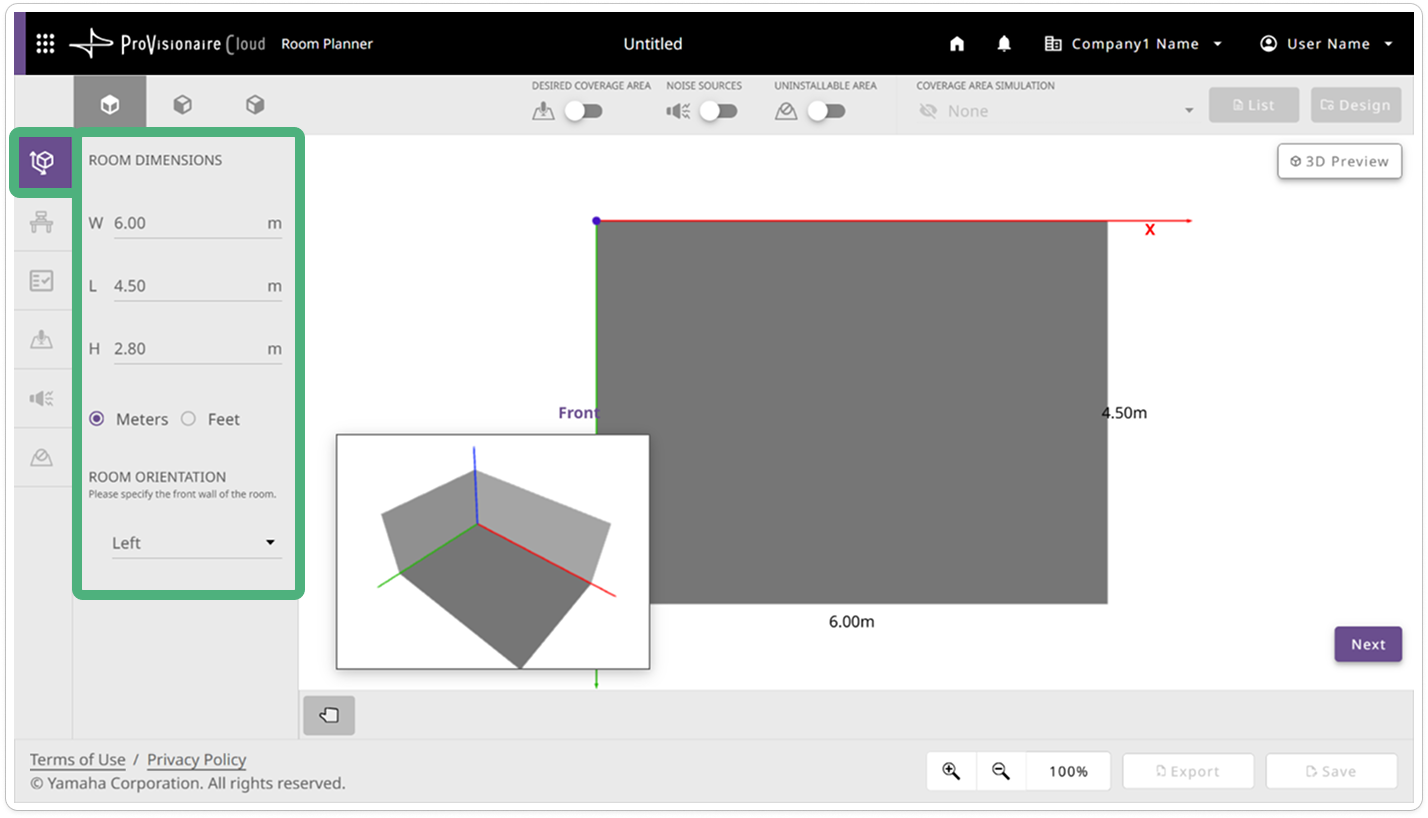Screen dimensions: 1428x818
Task: Click the 3D room thumbnail preview
Action: tap(493, 551)
